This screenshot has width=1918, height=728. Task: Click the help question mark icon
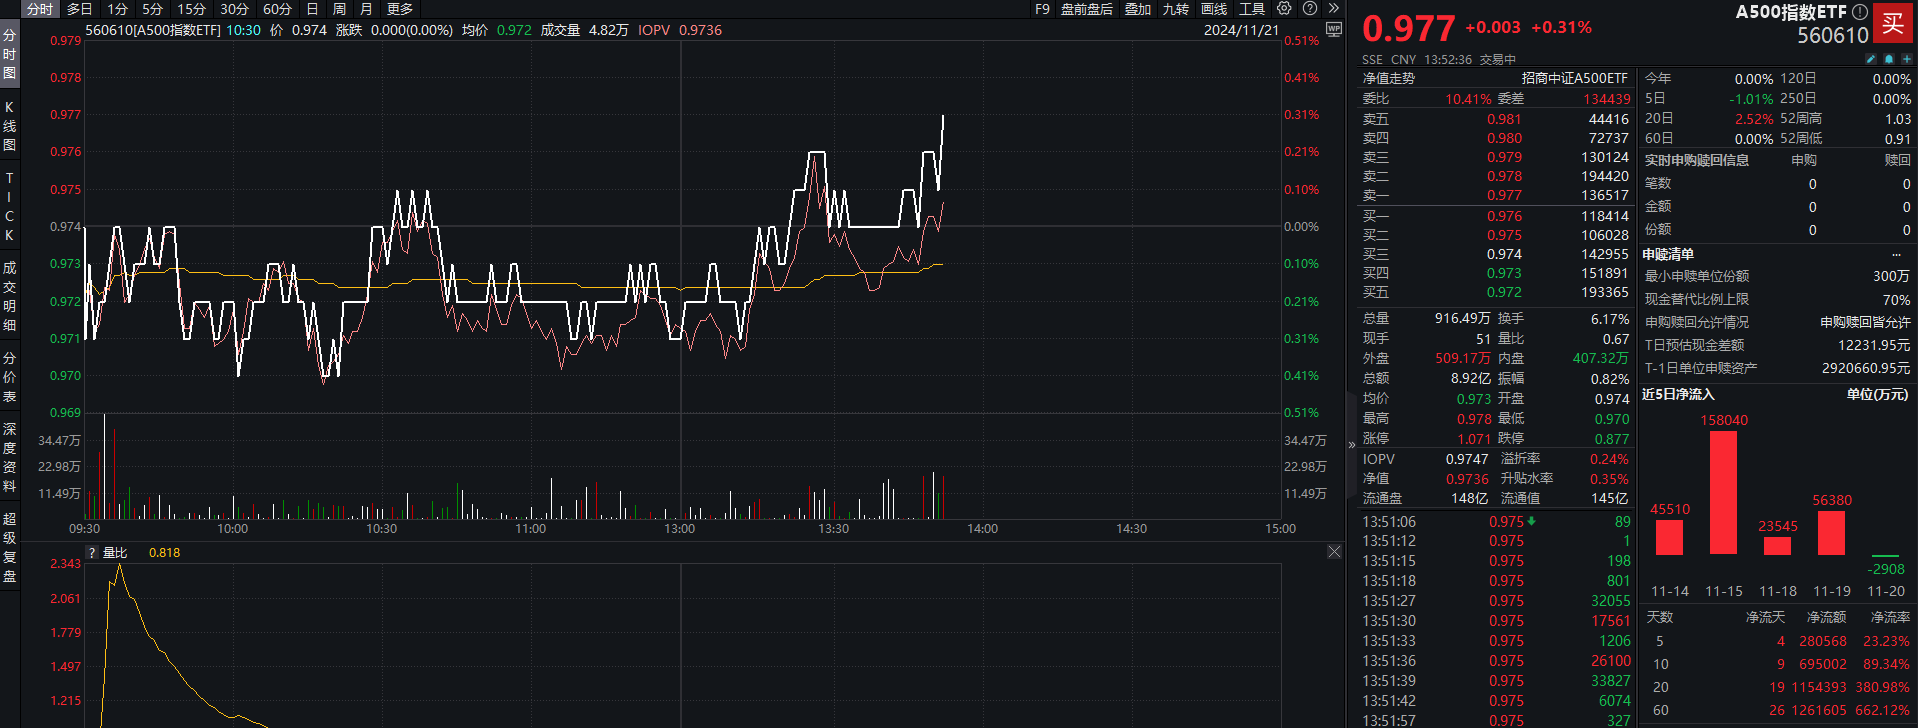point(1309,9)
